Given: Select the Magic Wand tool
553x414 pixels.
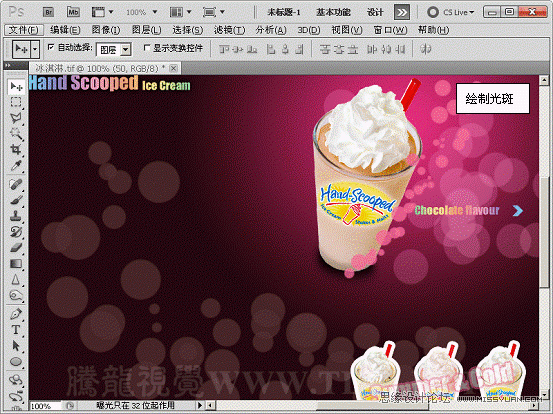Looking at the screenshot, I should click(16, 134).
